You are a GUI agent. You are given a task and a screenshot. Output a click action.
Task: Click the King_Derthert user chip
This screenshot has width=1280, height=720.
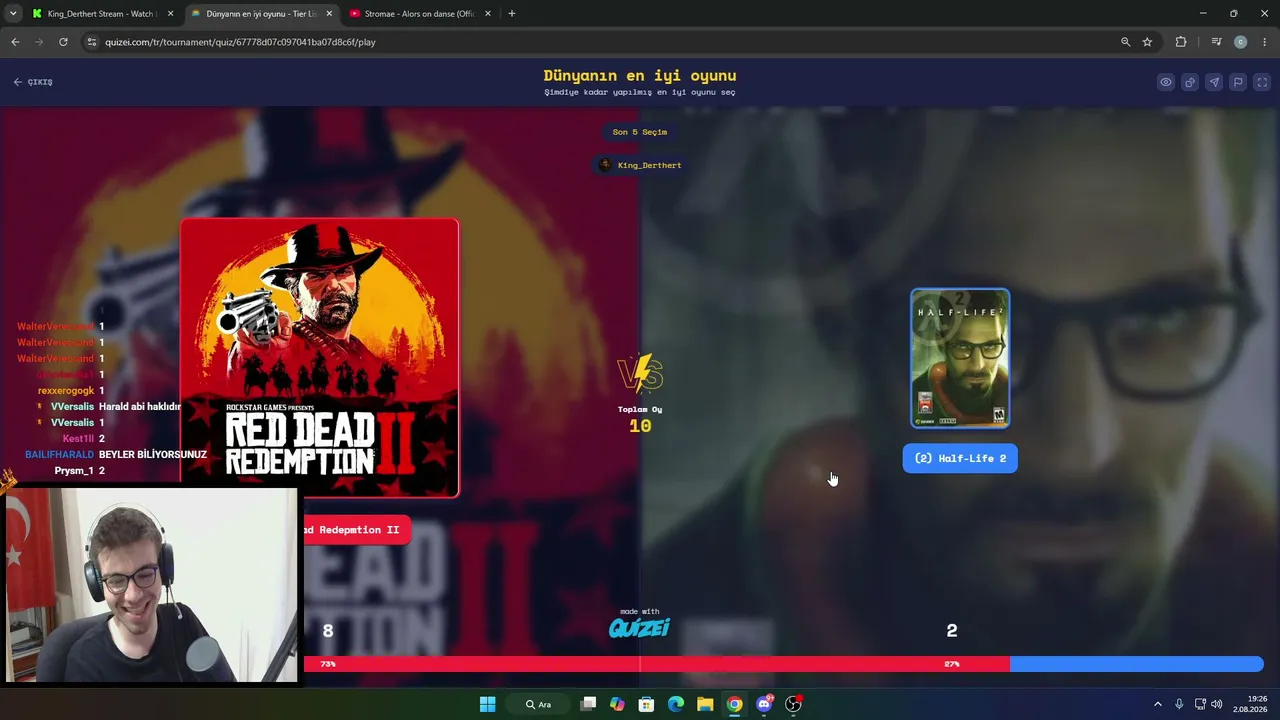tap(640, 165)
